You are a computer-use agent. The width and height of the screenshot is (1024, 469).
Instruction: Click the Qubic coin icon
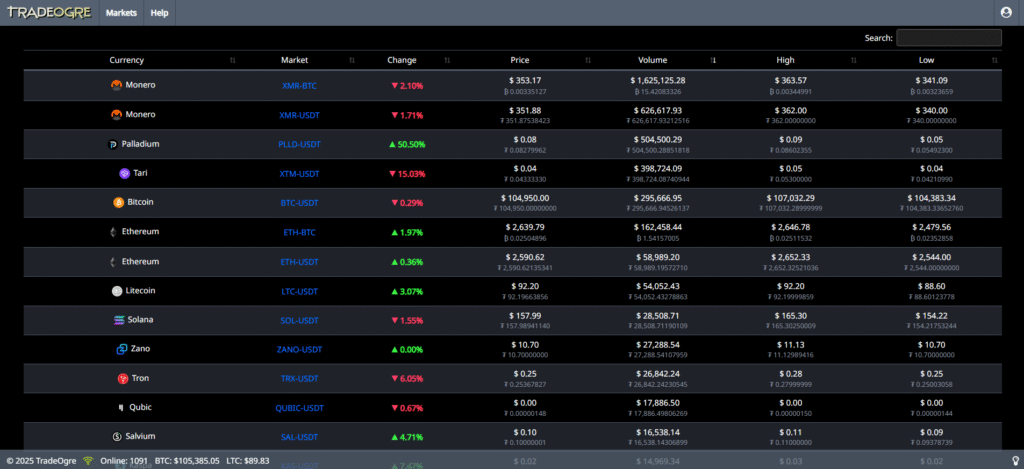click(x=121, y=408)
